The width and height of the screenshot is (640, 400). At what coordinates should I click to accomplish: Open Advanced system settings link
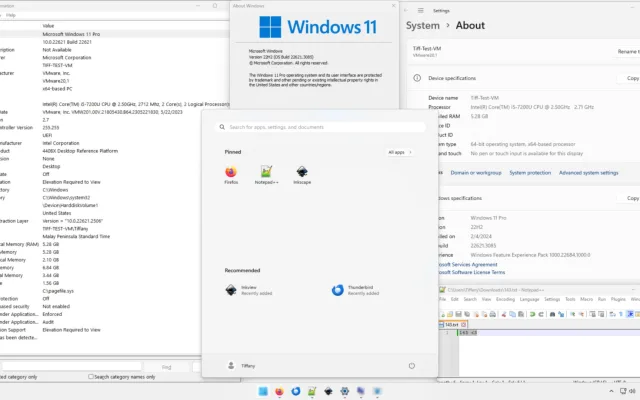click(589, 173)
